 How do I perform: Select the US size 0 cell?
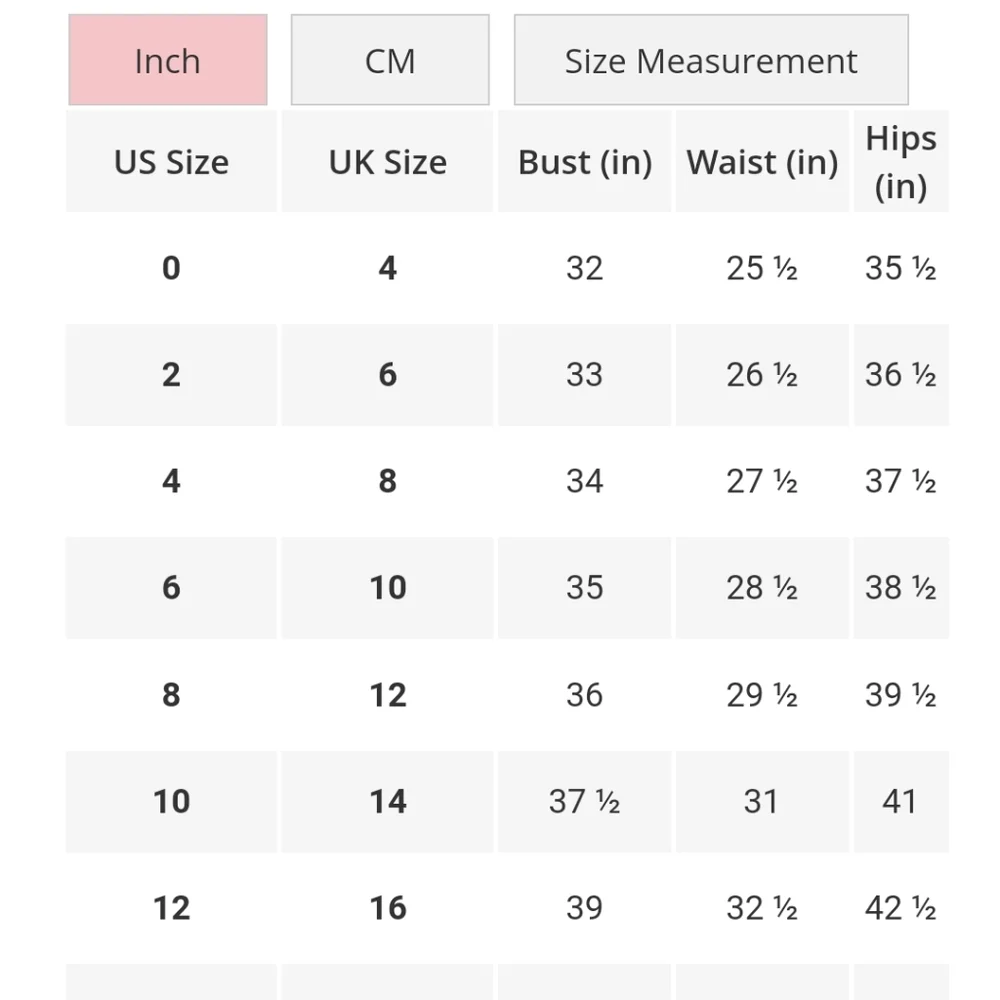(x=171, y=268)
